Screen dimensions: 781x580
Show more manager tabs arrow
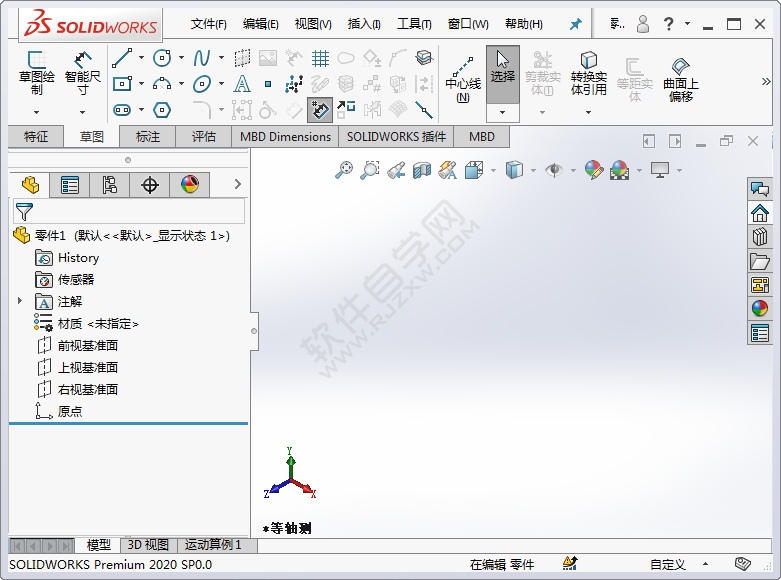(238, 184)
